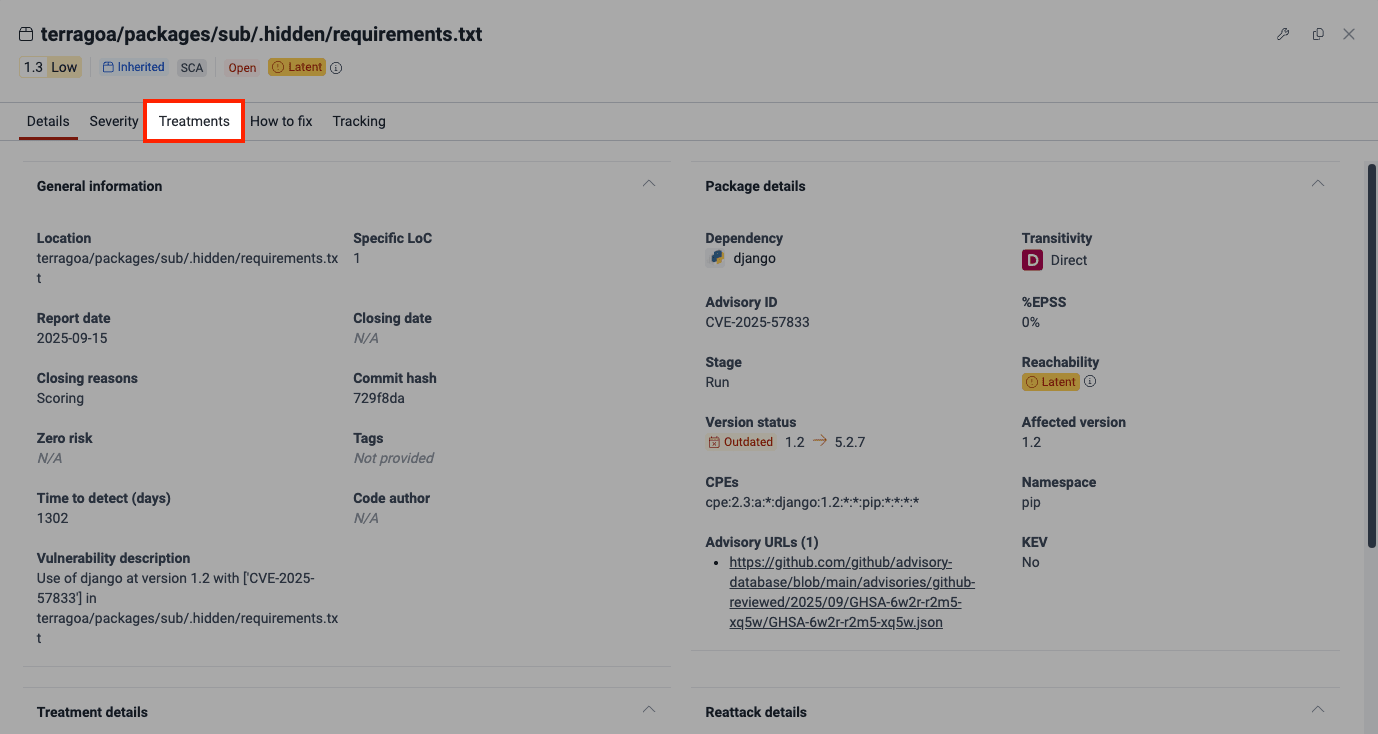The height and width of the screenshot is (734, 1378).
Task: Expand the Reattack details section
Action: point(1317,708)
